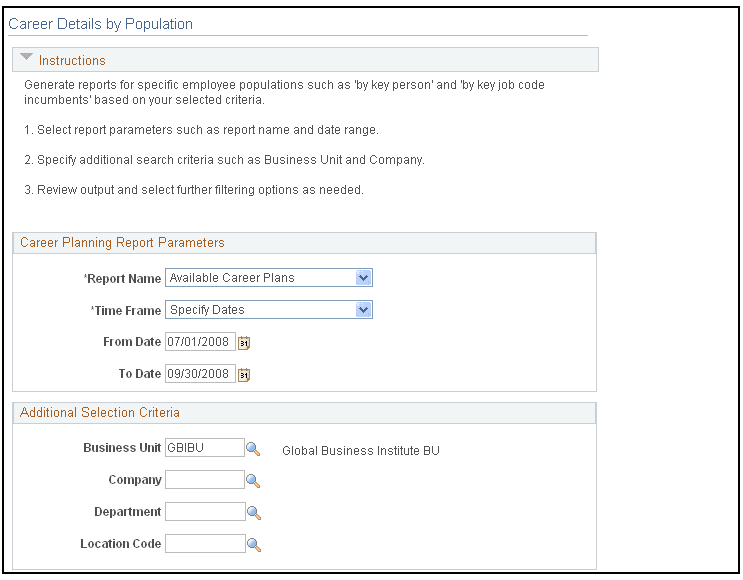743x580 pixels.
Task: Click the Additional Selection Criteria header
Action: 100,412
